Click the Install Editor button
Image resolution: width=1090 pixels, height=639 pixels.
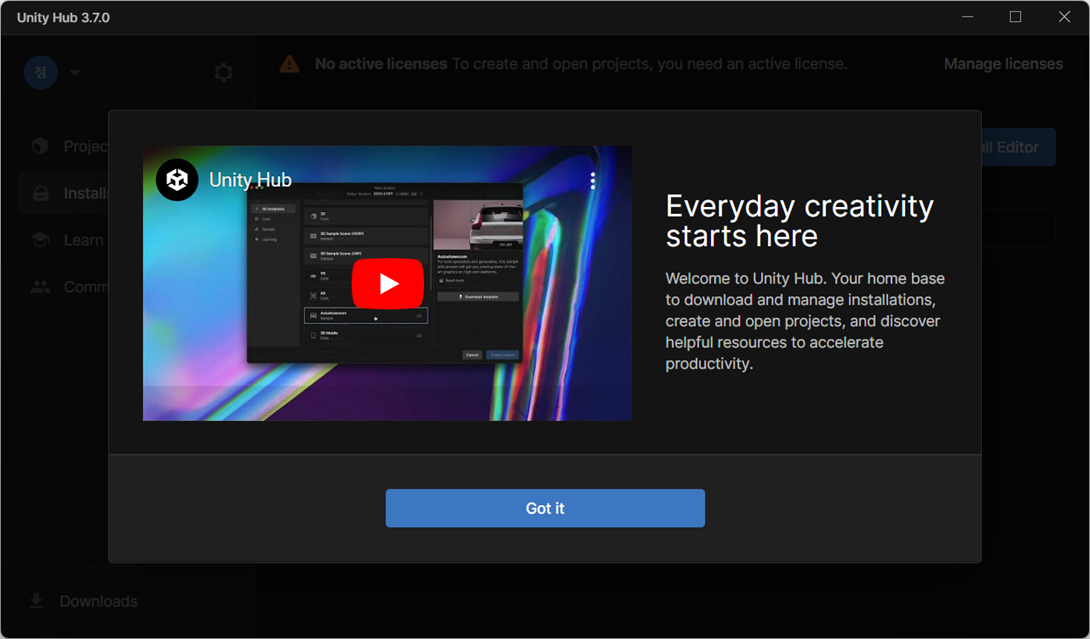point(1018,147)
